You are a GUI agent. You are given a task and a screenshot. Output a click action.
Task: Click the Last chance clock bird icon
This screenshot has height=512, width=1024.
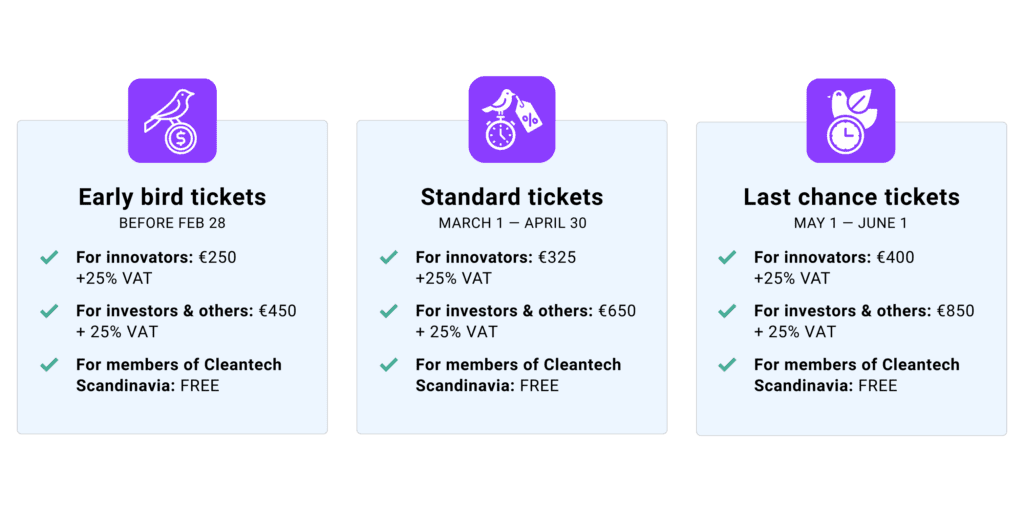pos(851,121)
